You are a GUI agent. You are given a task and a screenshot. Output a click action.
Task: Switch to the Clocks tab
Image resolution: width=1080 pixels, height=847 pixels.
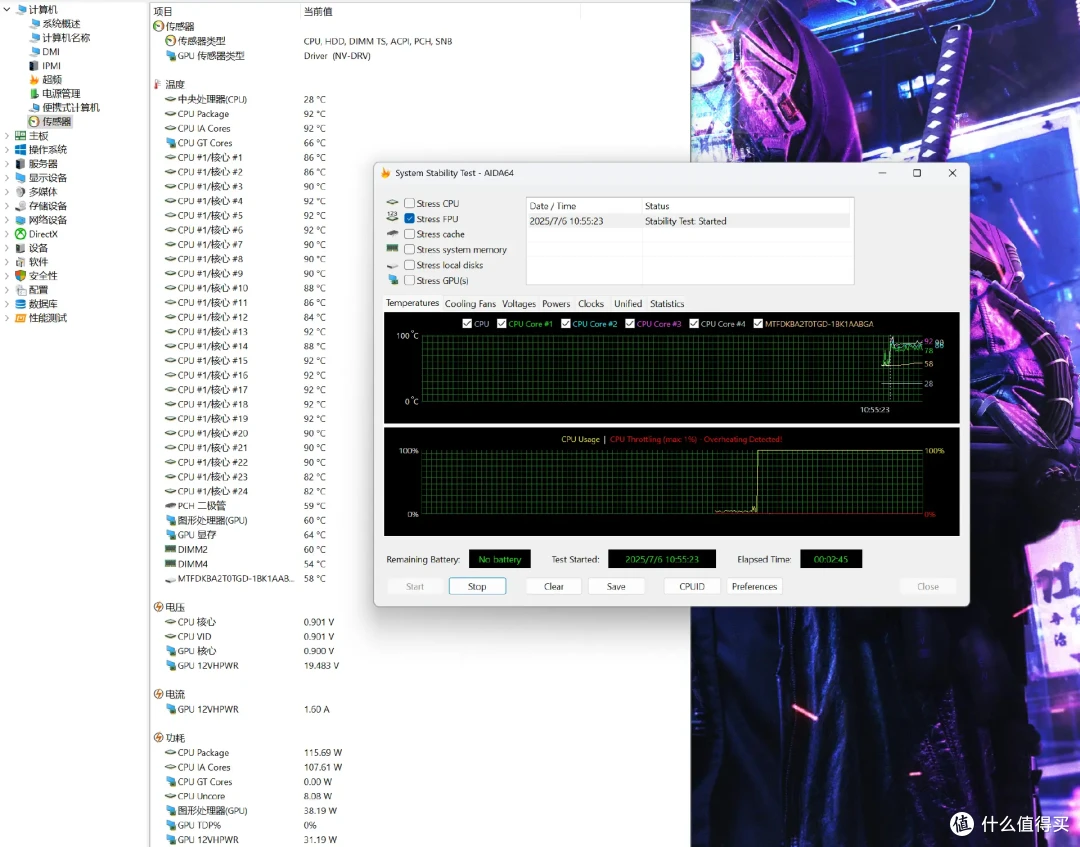tap(591, 304)
